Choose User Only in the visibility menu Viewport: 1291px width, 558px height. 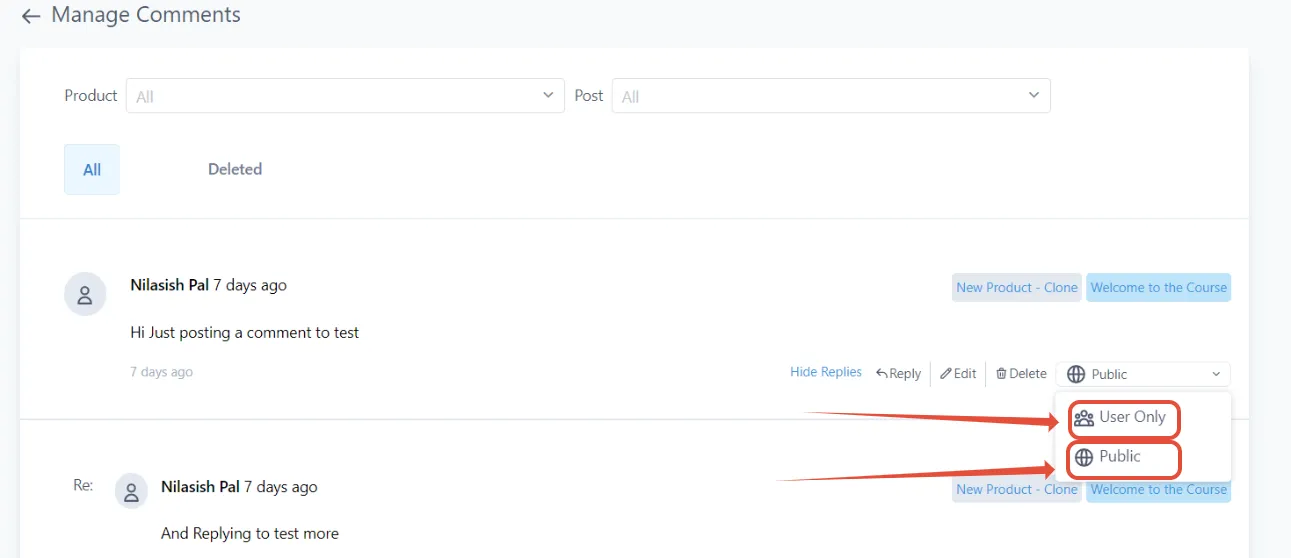point(1124,418)
